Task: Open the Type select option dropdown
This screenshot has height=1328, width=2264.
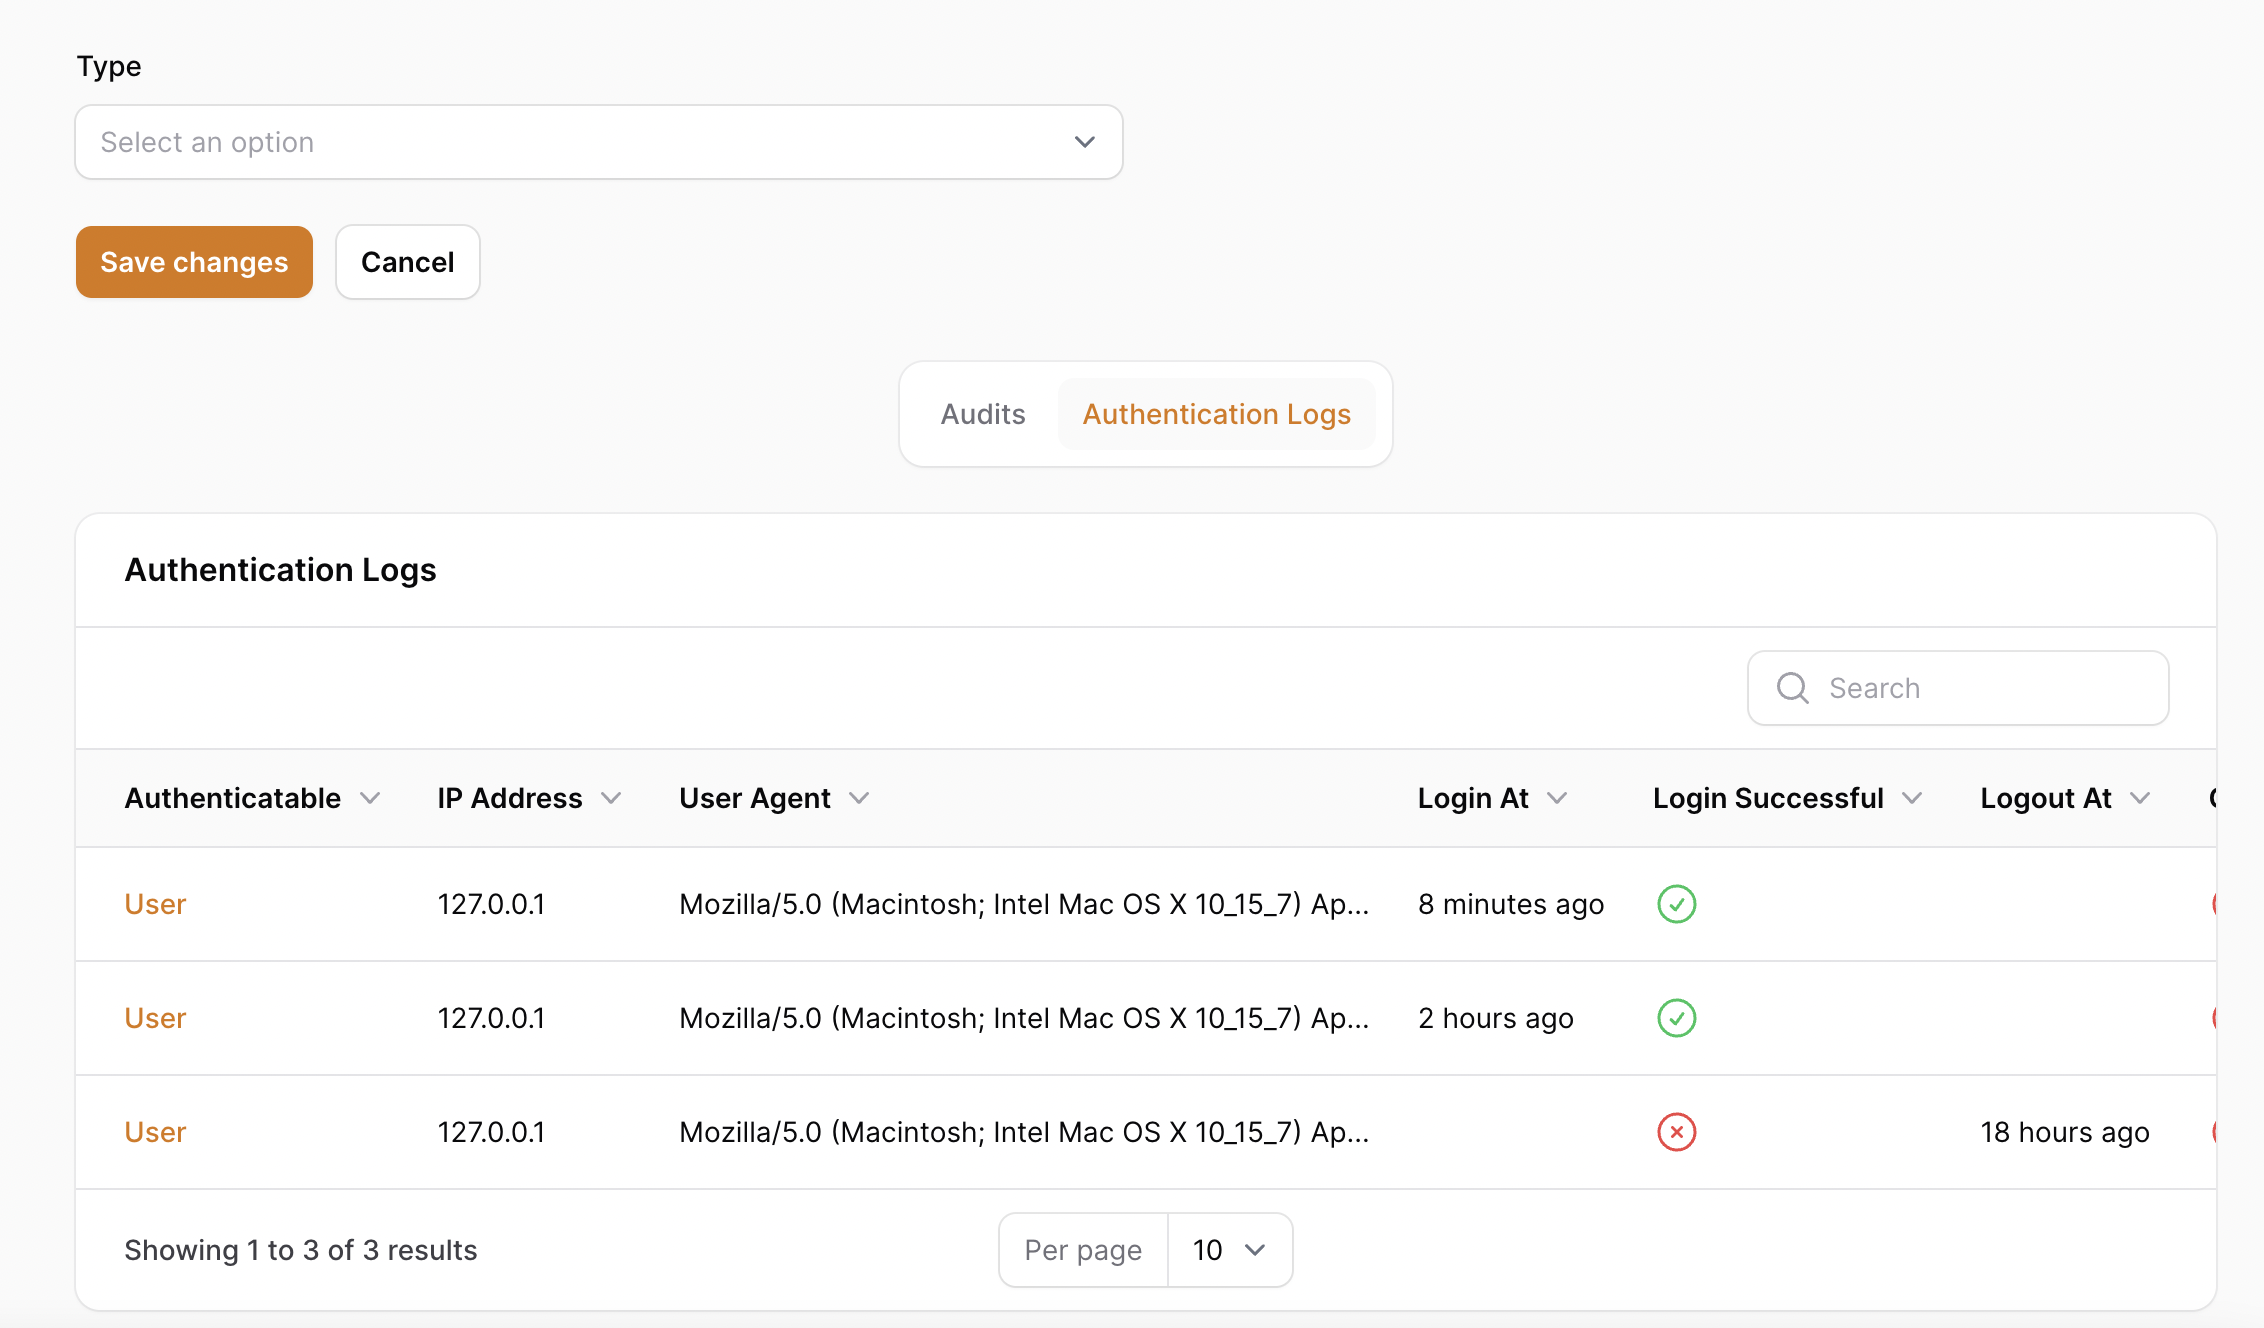Action: (x=598, y=142)
